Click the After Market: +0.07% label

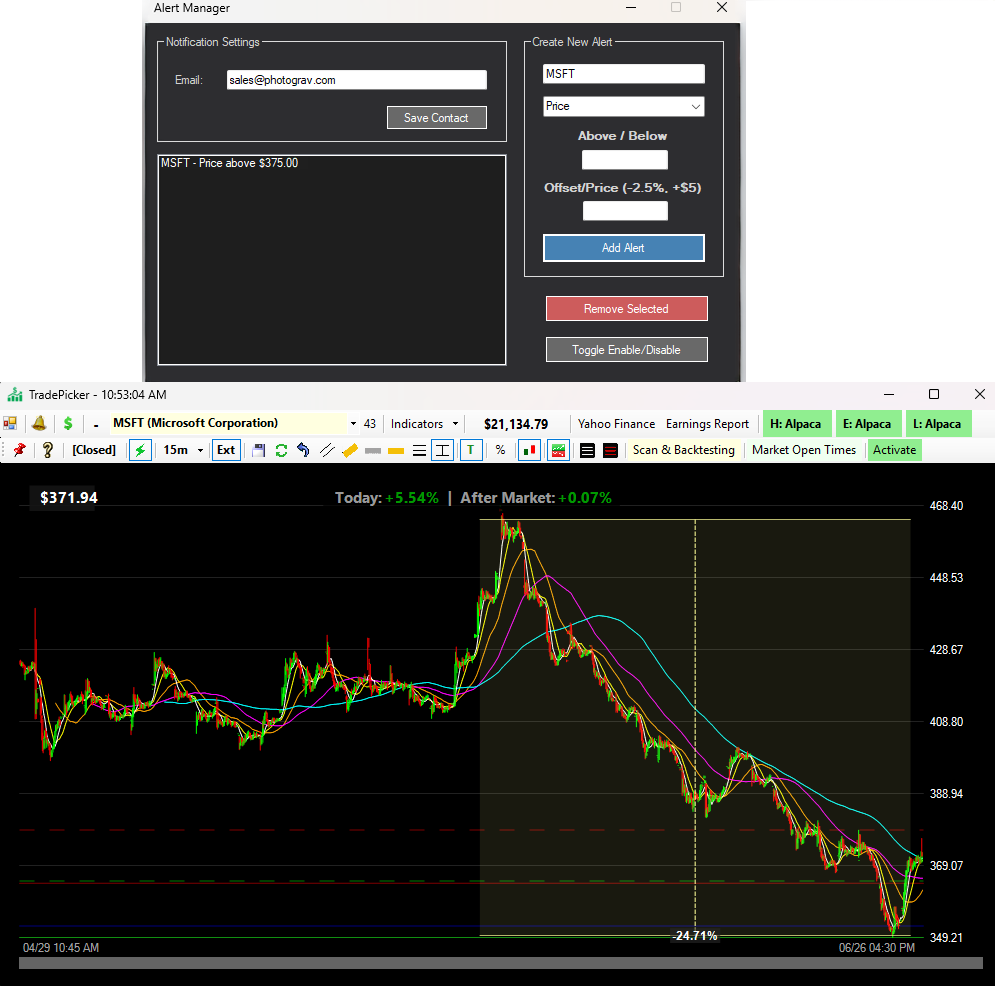point(536,498)
